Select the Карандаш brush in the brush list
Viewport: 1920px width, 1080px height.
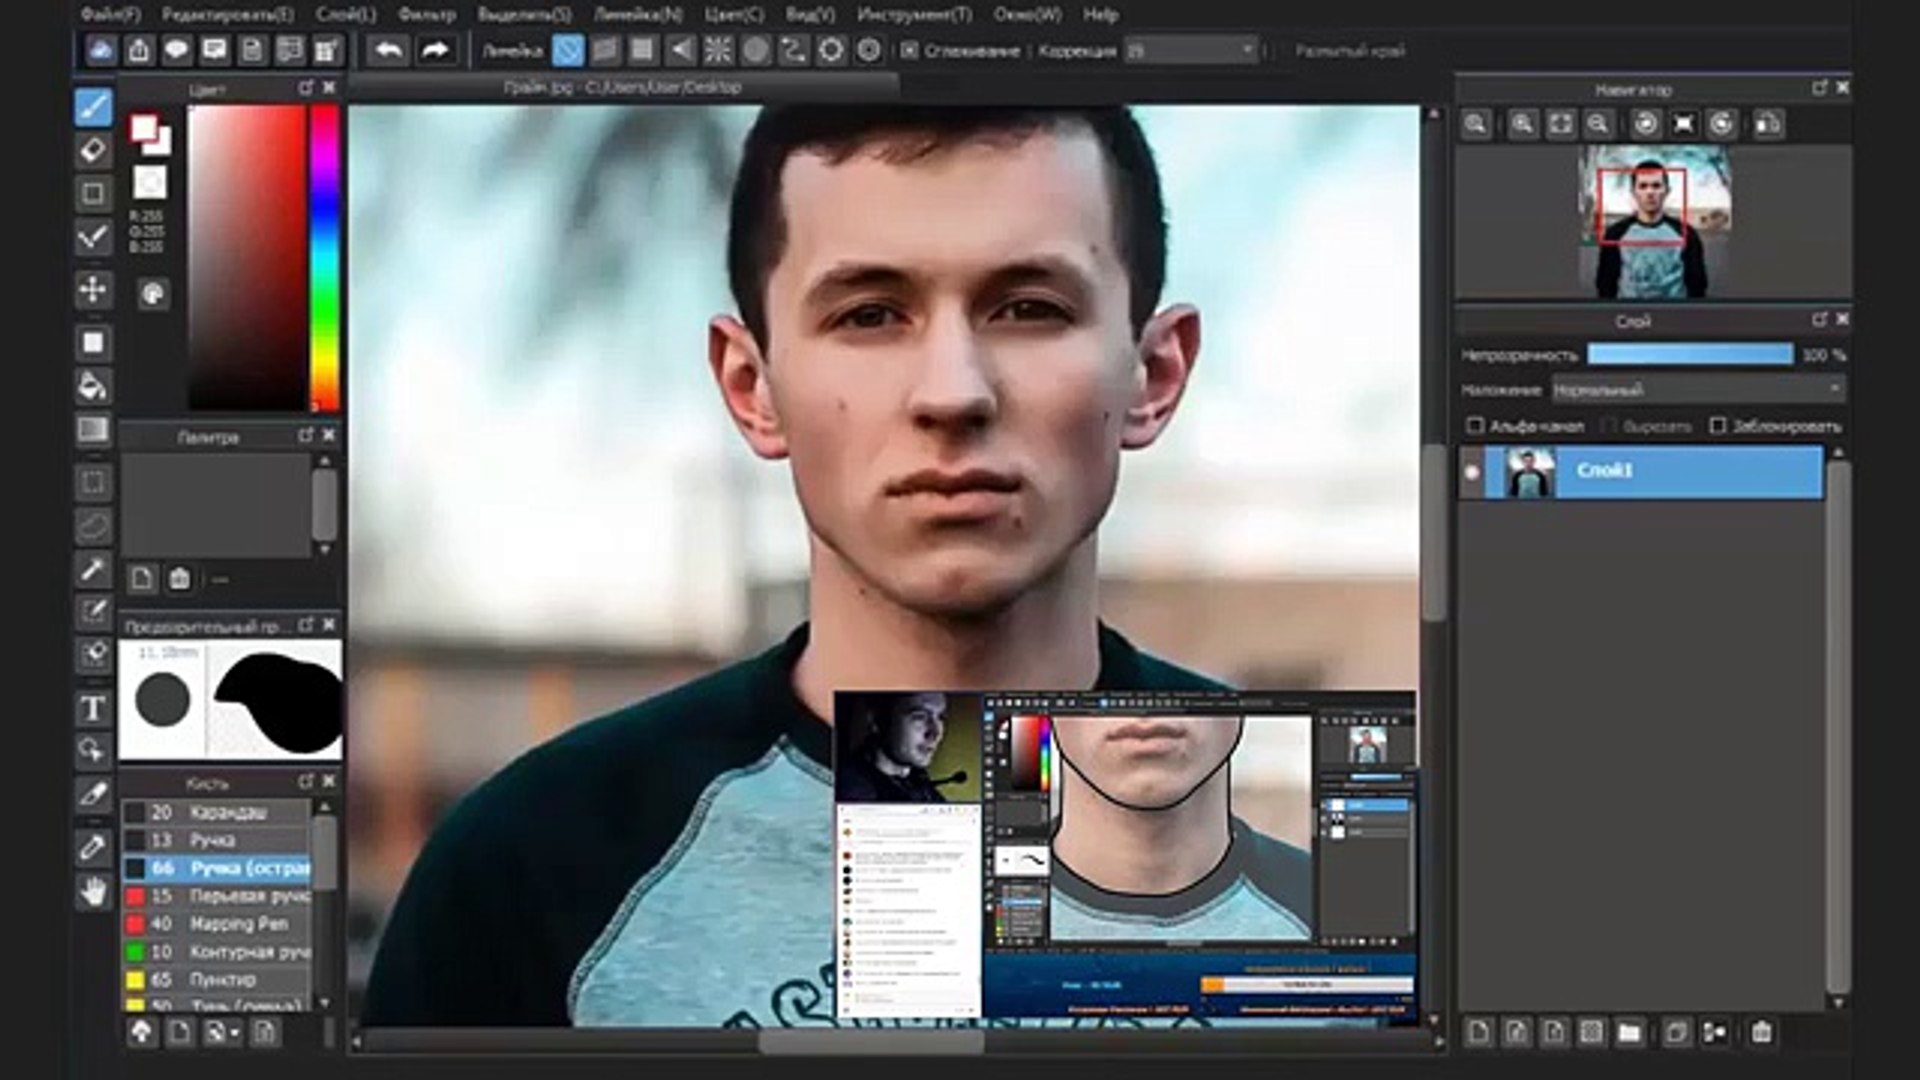coord(217,812)
